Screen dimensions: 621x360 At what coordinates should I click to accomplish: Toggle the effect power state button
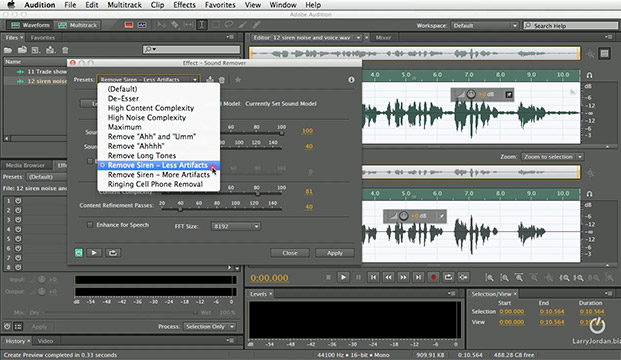tap(78, 253)
